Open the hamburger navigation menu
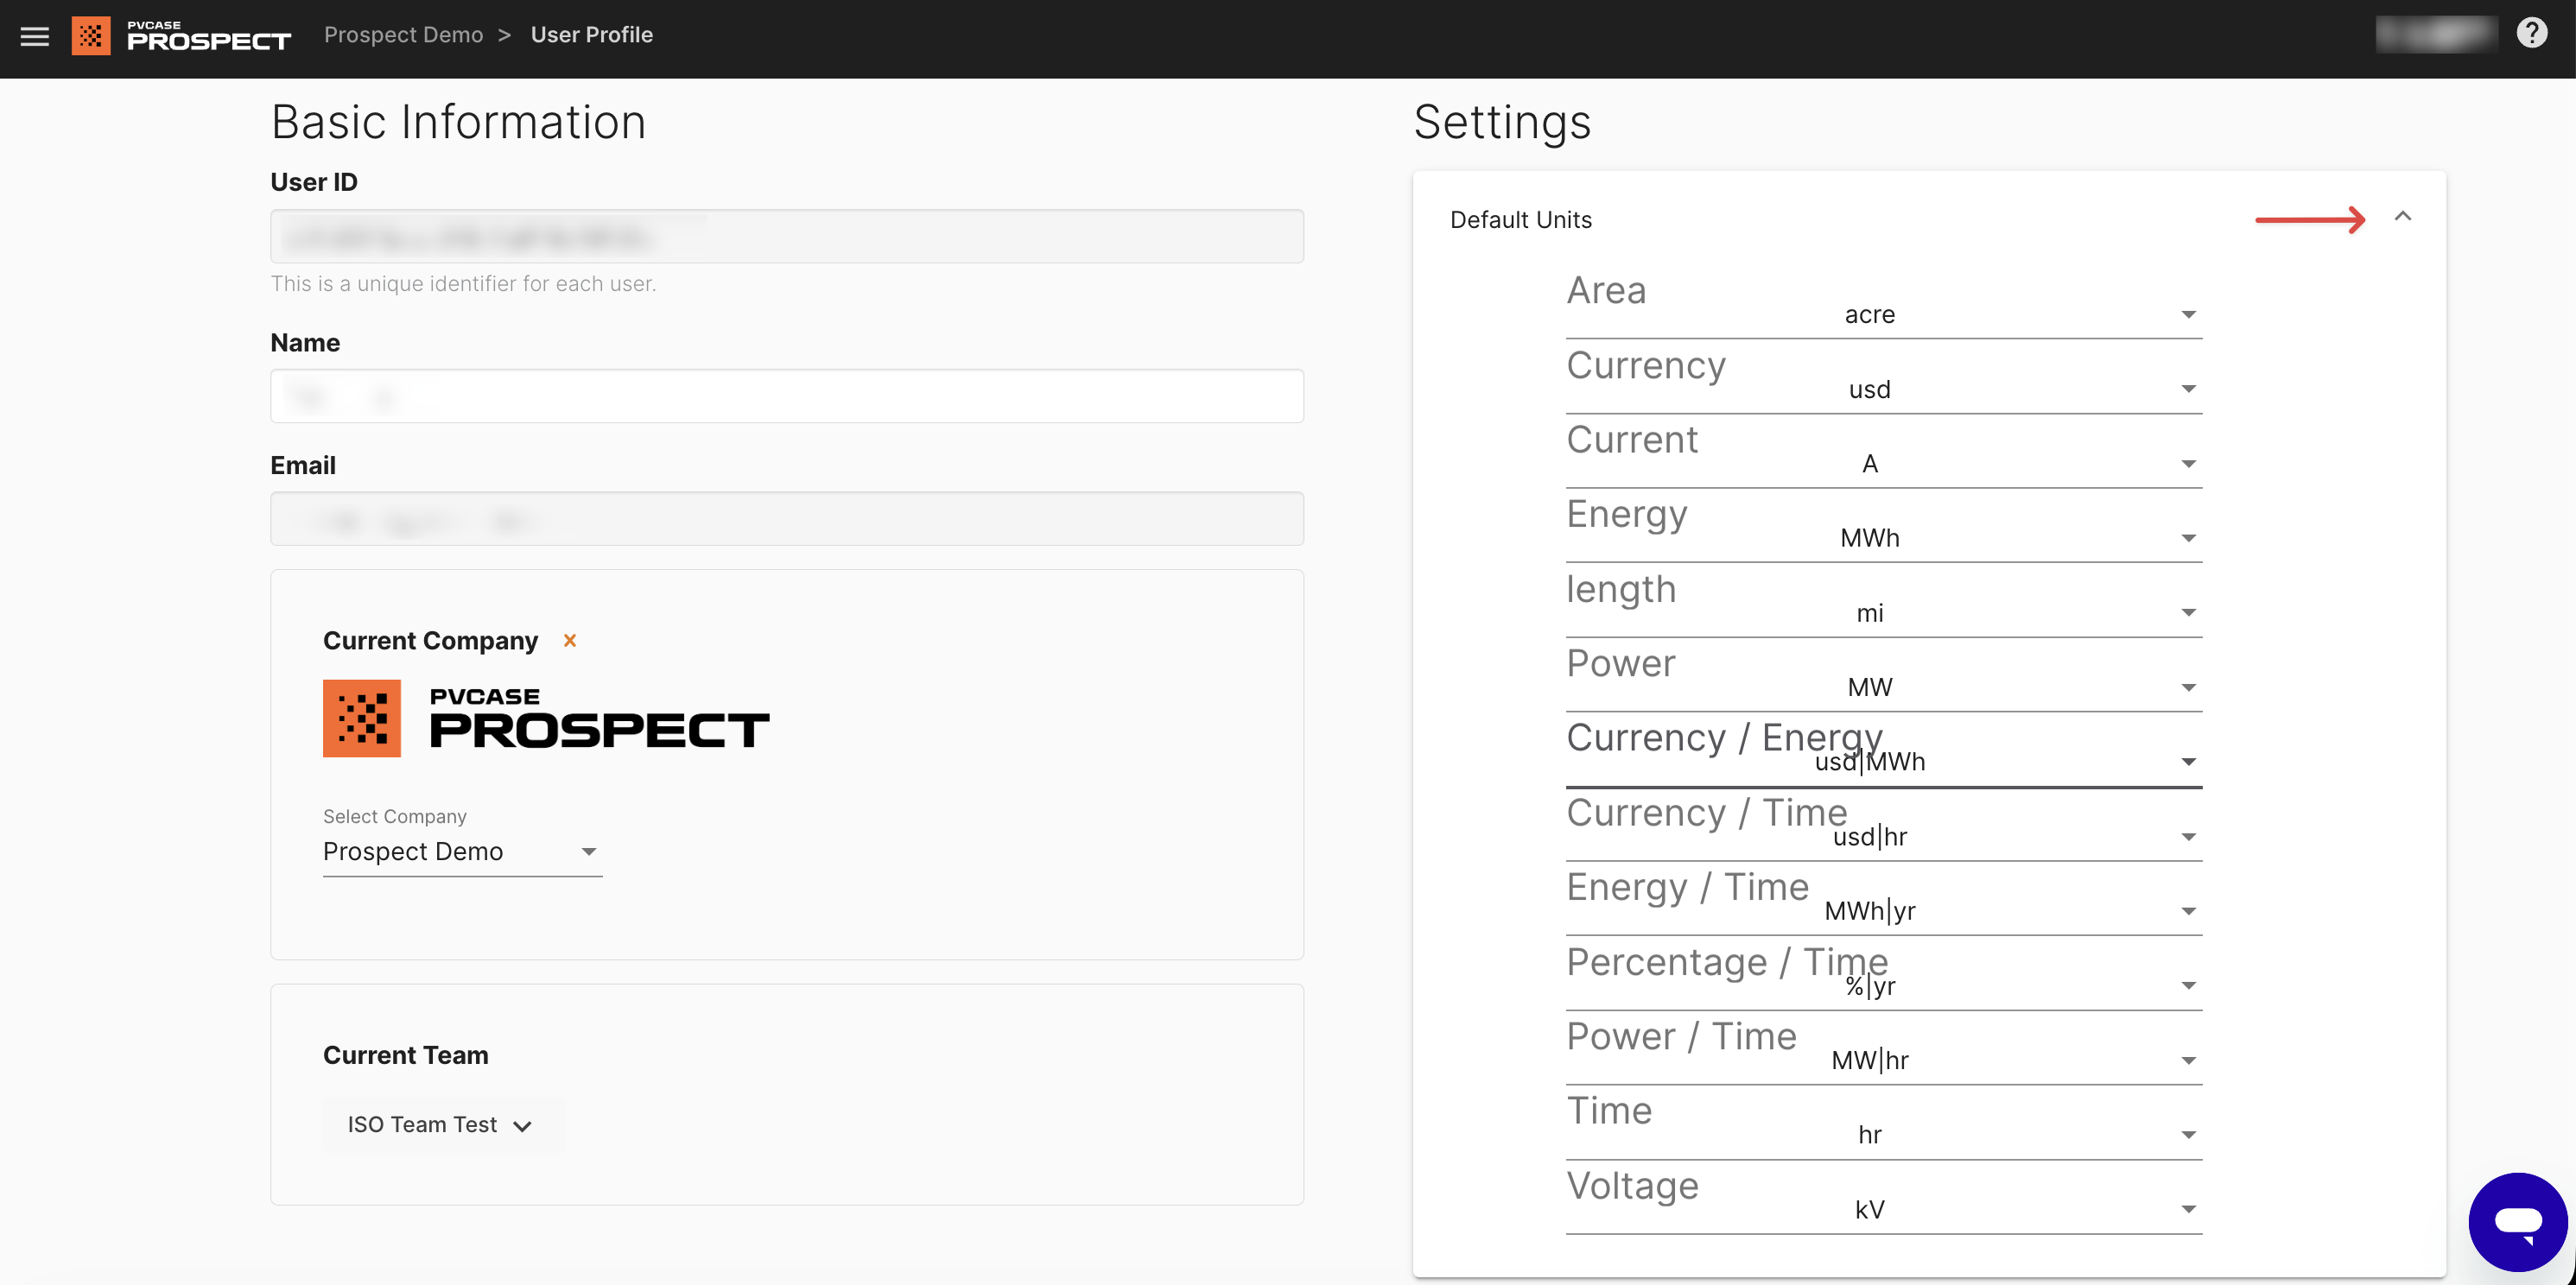2576x1285 pixels. pos(35,36)
